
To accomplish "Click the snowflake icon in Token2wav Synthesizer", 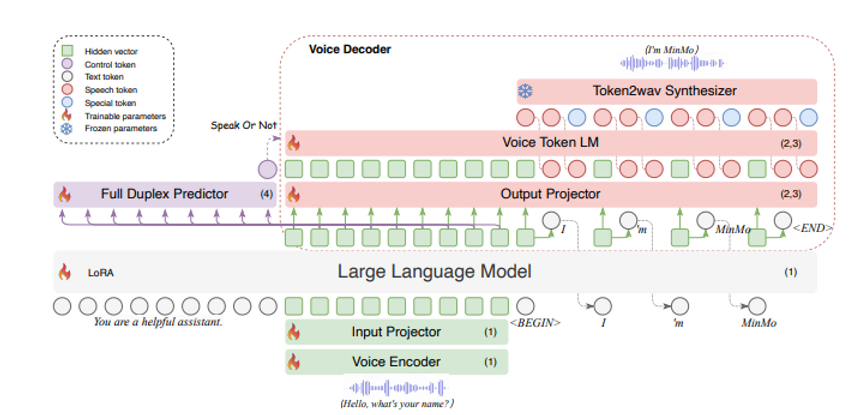I will [525, 92].
